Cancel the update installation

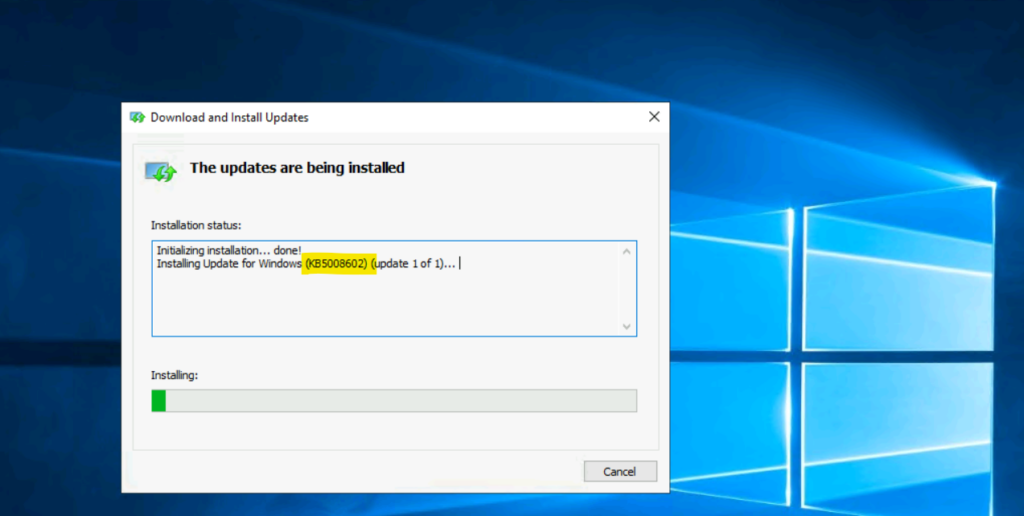tap(620, 471)
